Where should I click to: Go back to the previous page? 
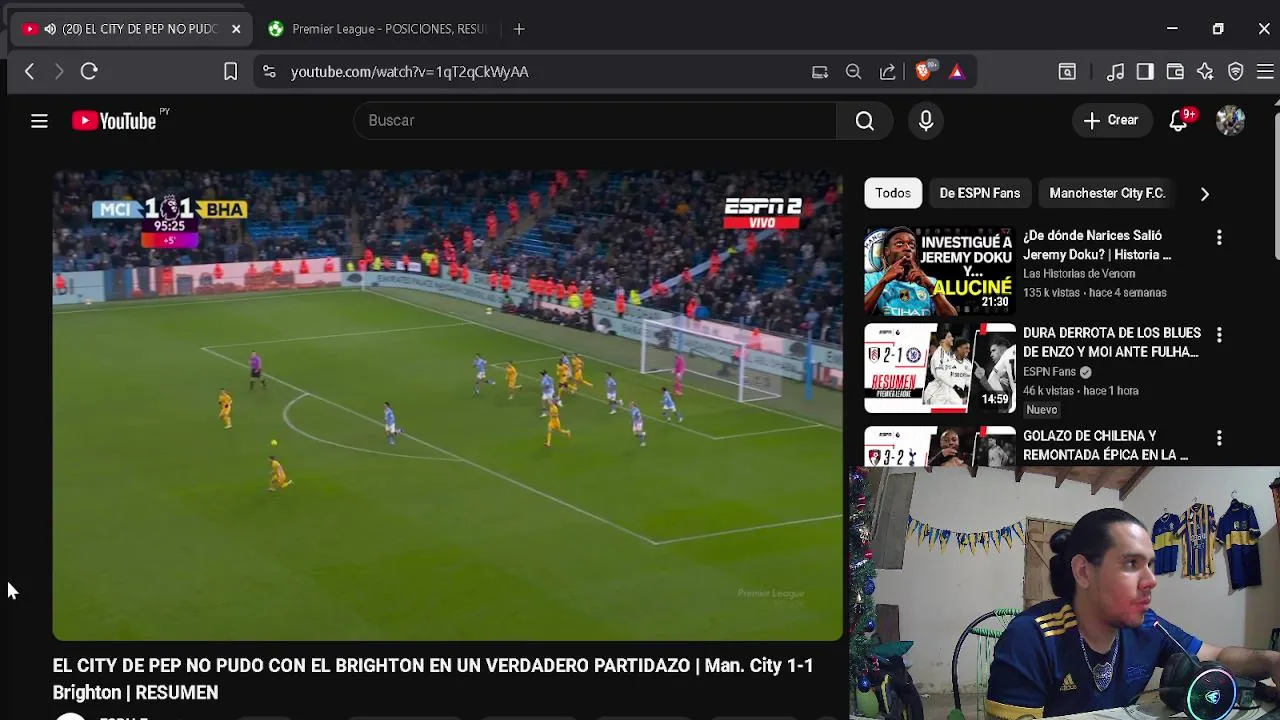[29, 71]
